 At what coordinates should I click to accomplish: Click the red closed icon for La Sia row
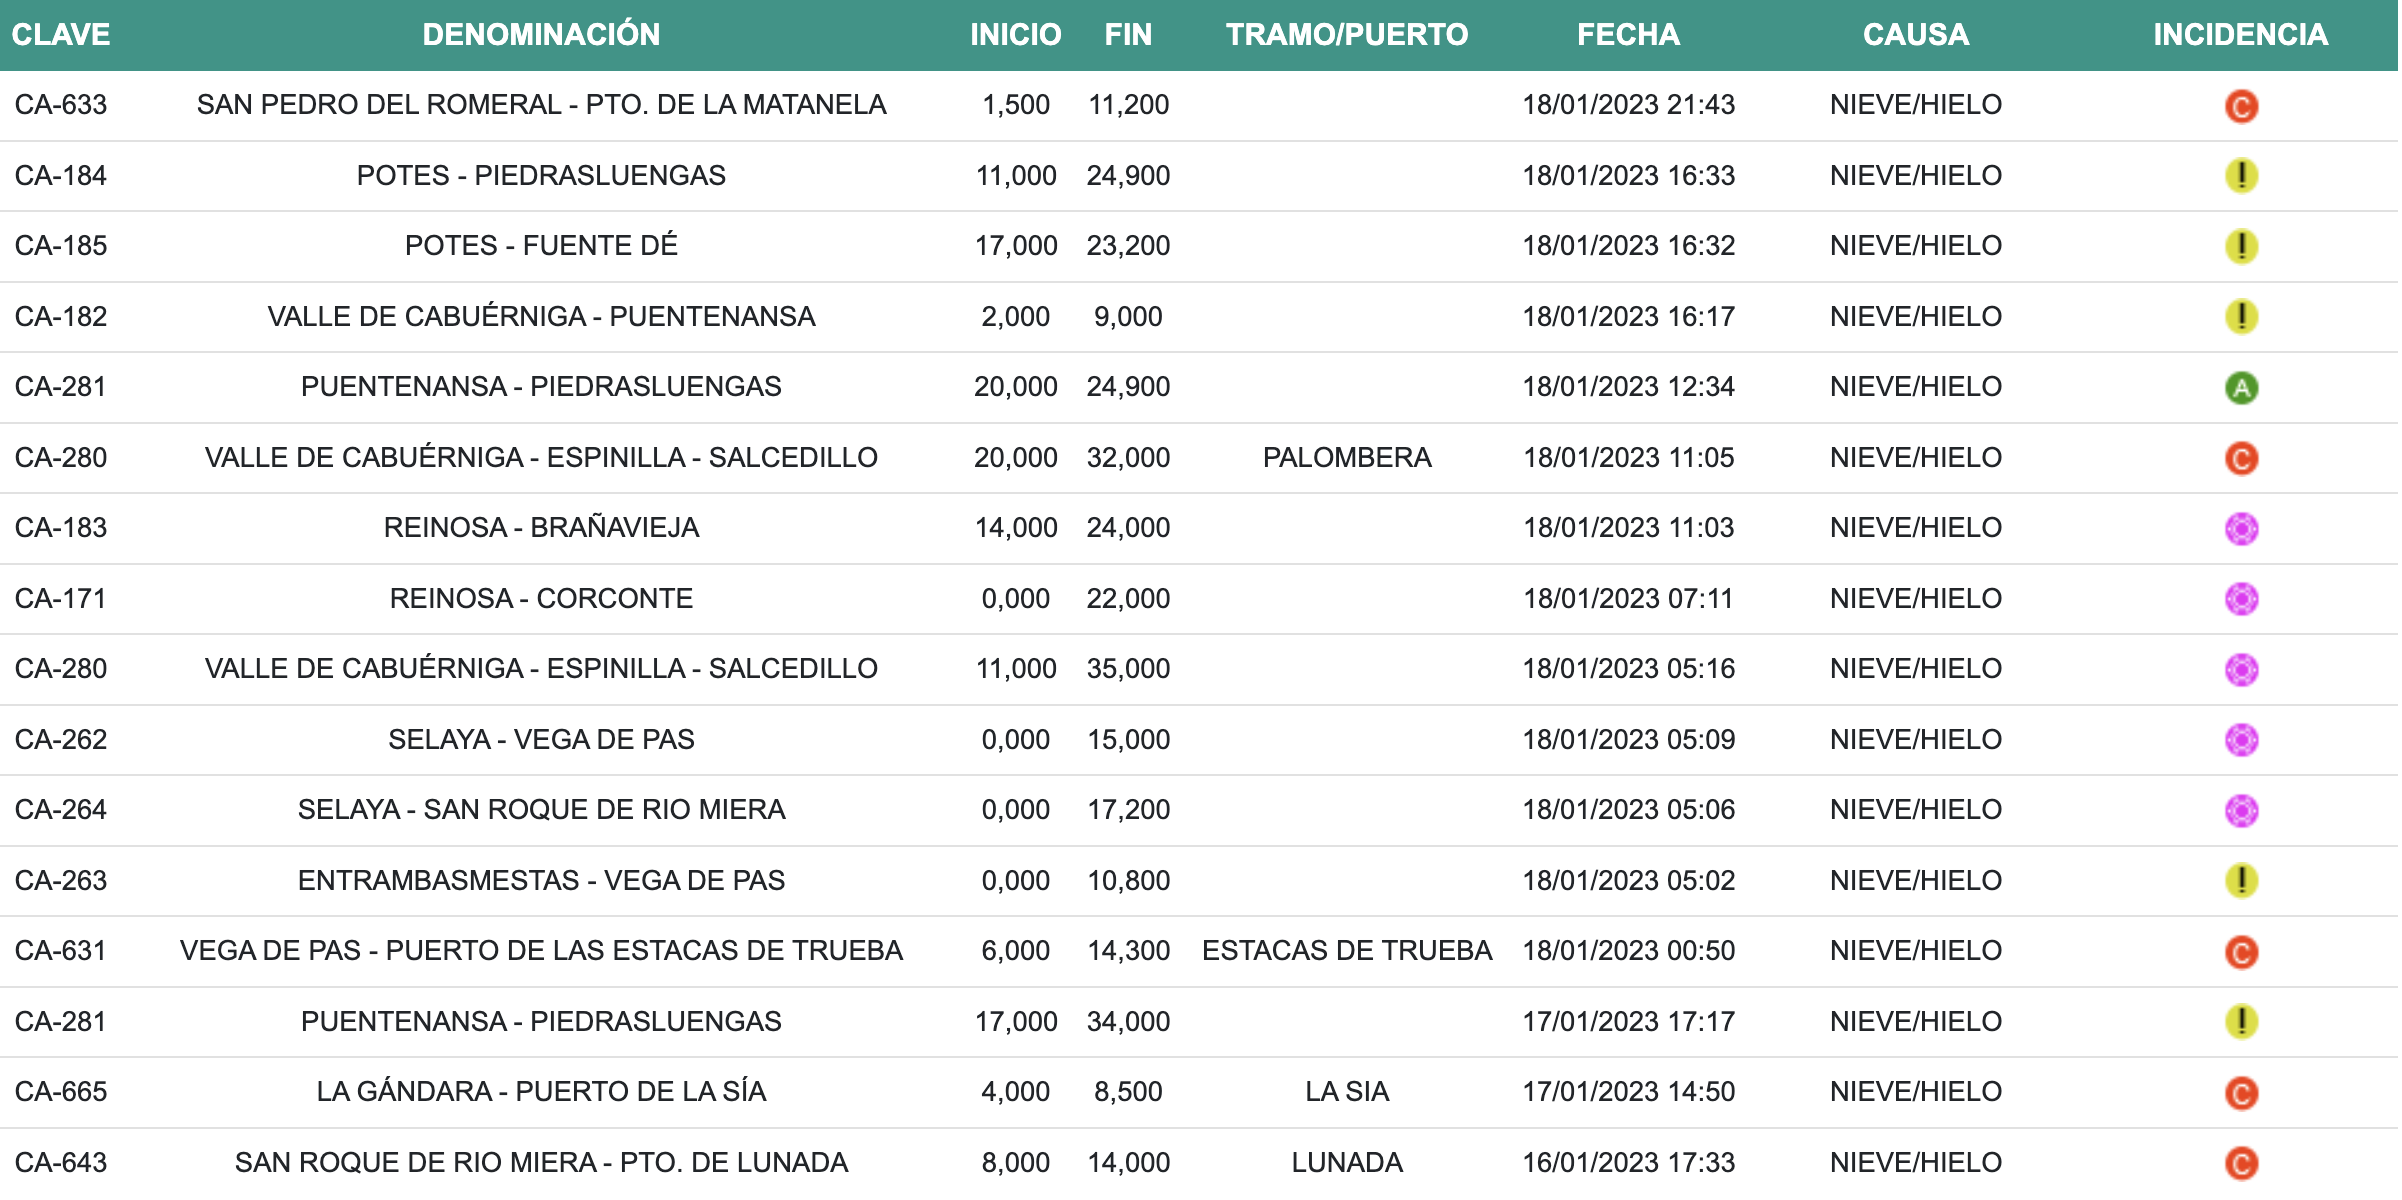(x=2240, y=1093)
